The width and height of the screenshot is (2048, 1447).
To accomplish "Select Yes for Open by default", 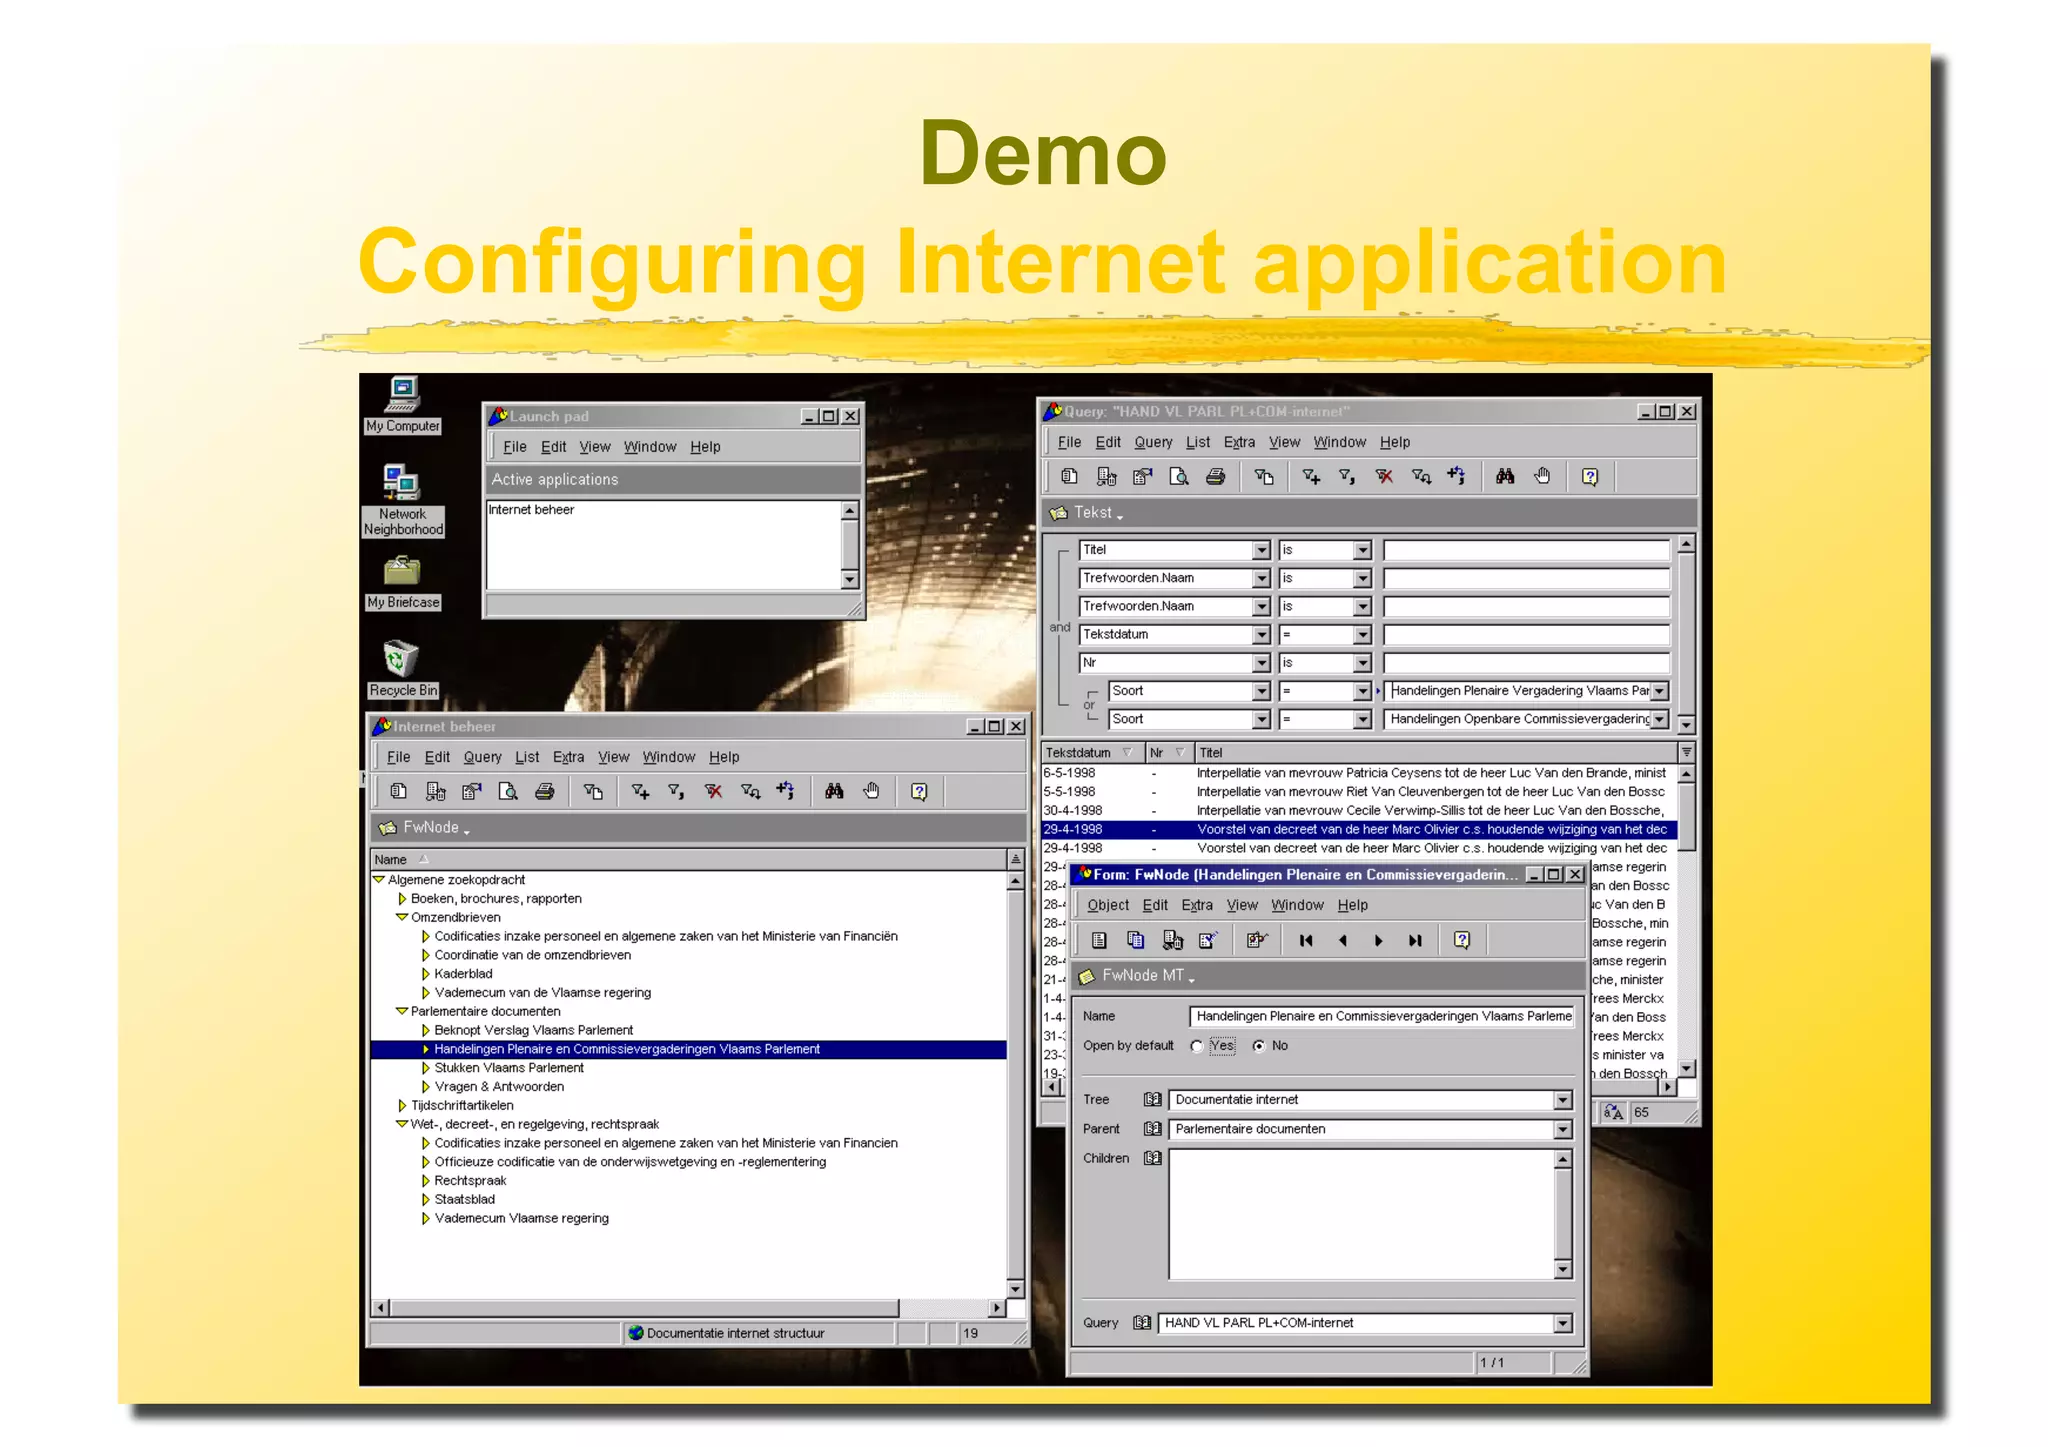I will click(x=1197, y=1046).
